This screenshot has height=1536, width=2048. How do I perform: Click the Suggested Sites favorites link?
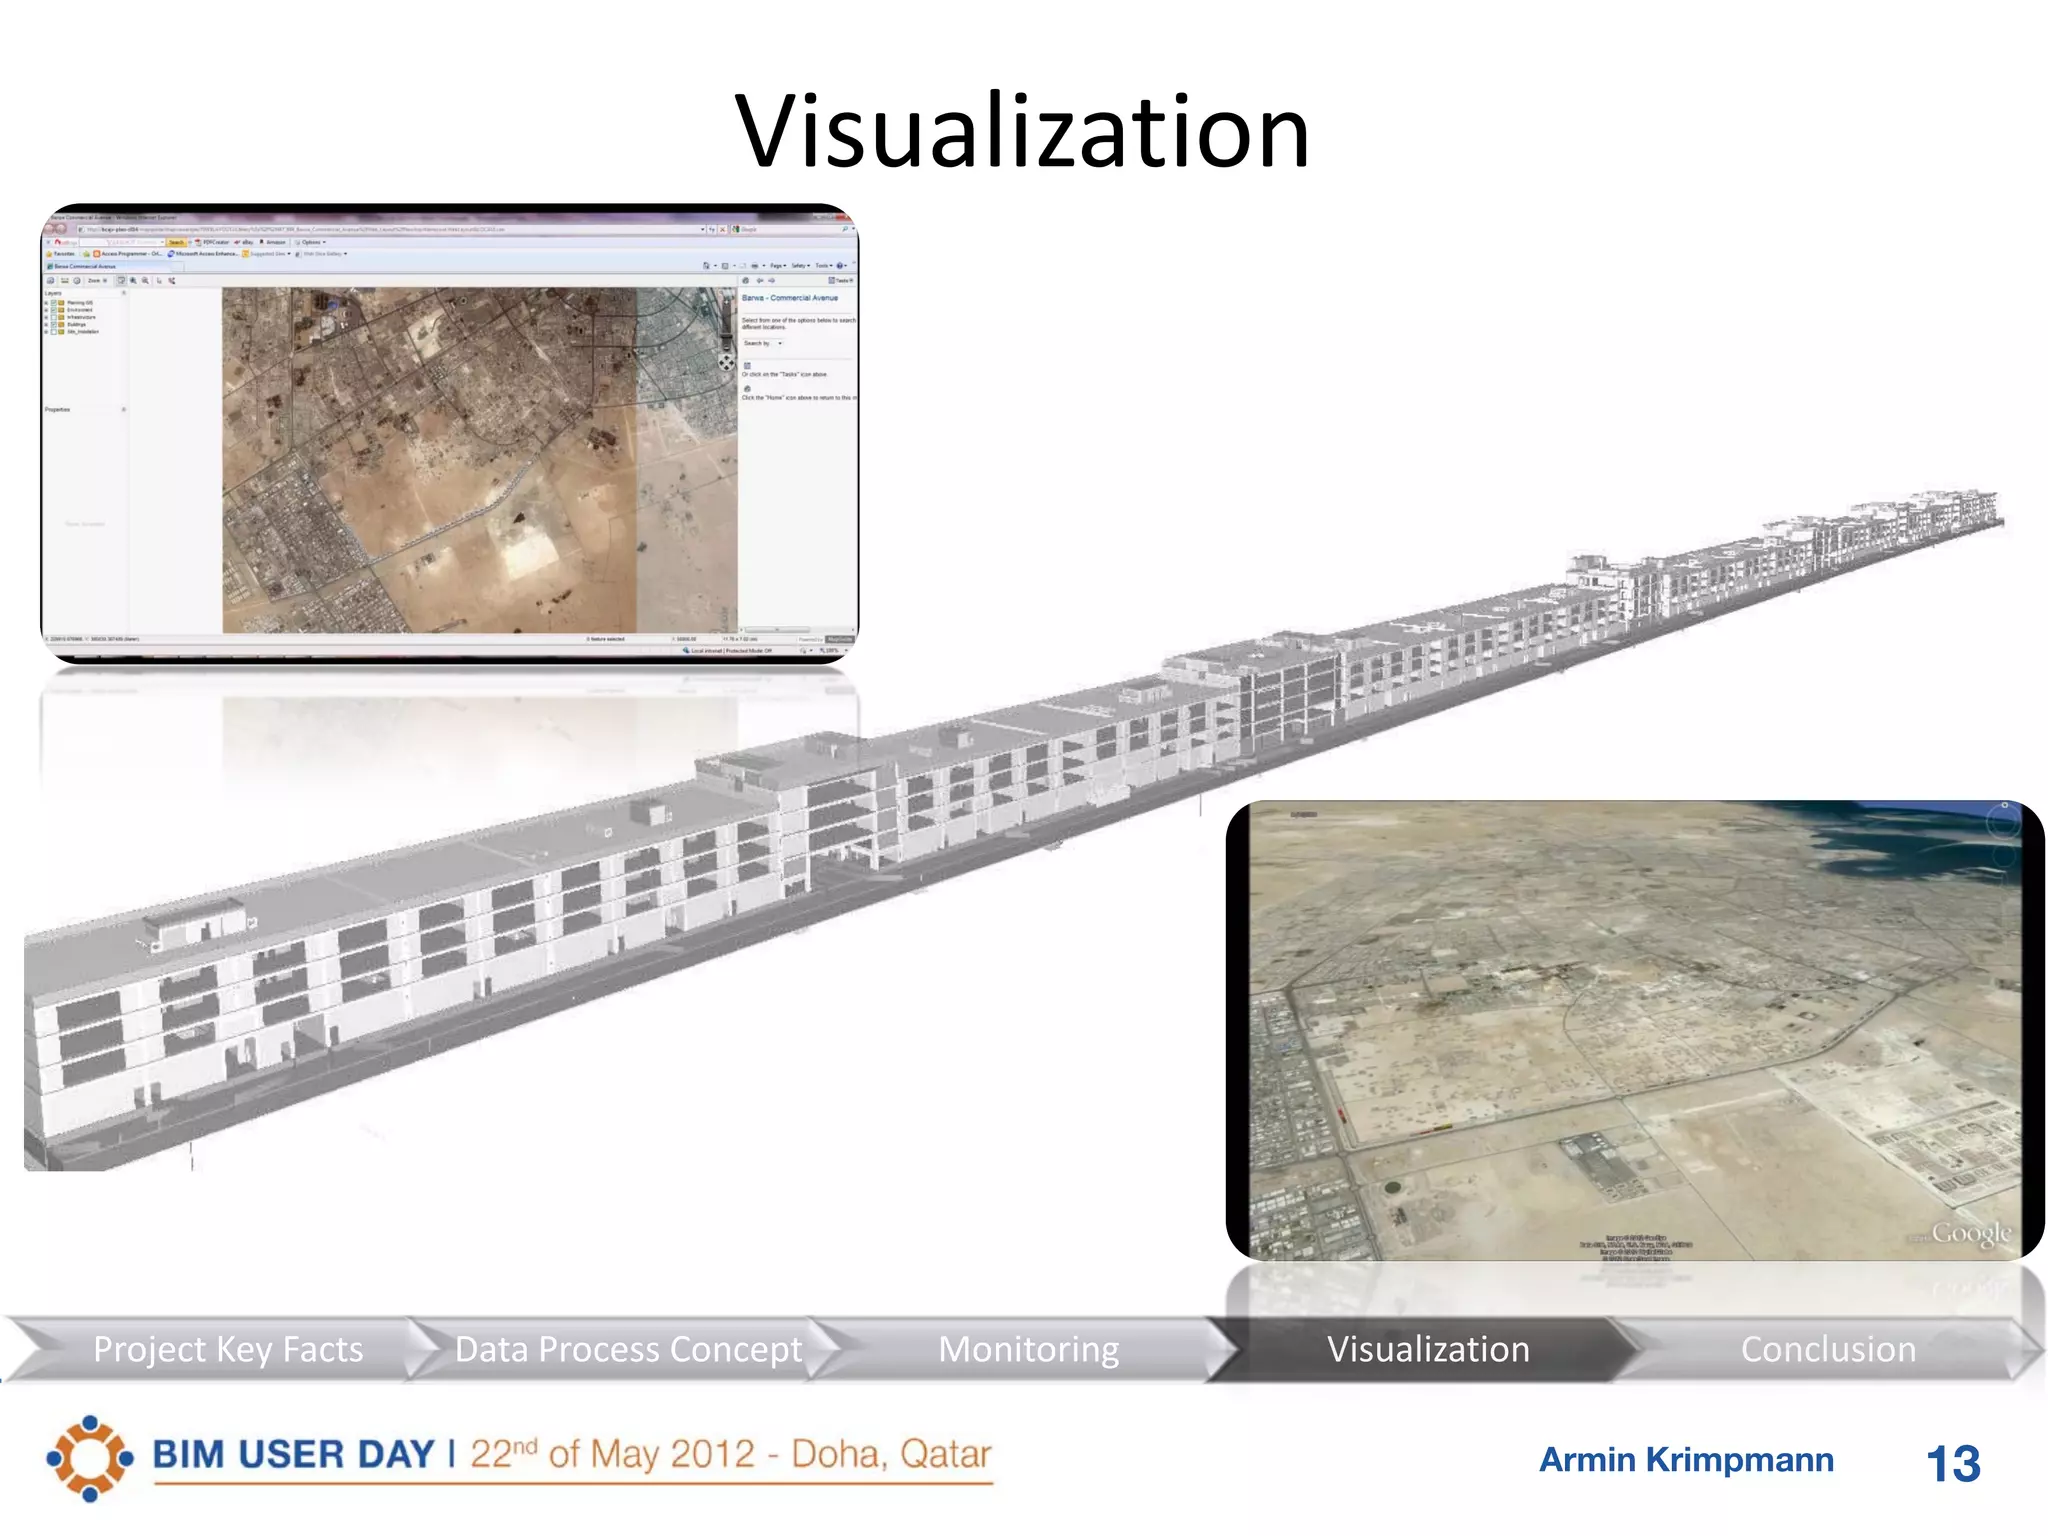(x=266, y=254)
